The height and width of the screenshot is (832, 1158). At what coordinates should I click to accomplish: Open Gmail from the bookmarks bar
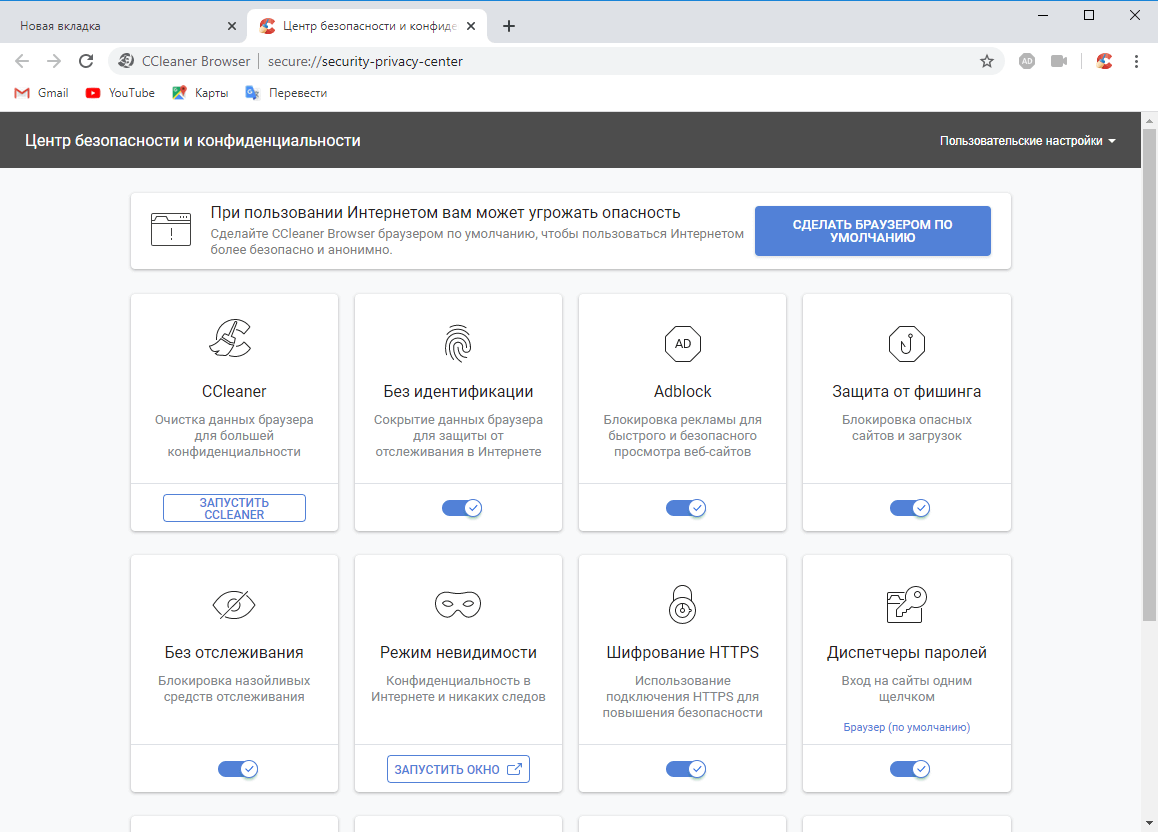click(40, 92)
